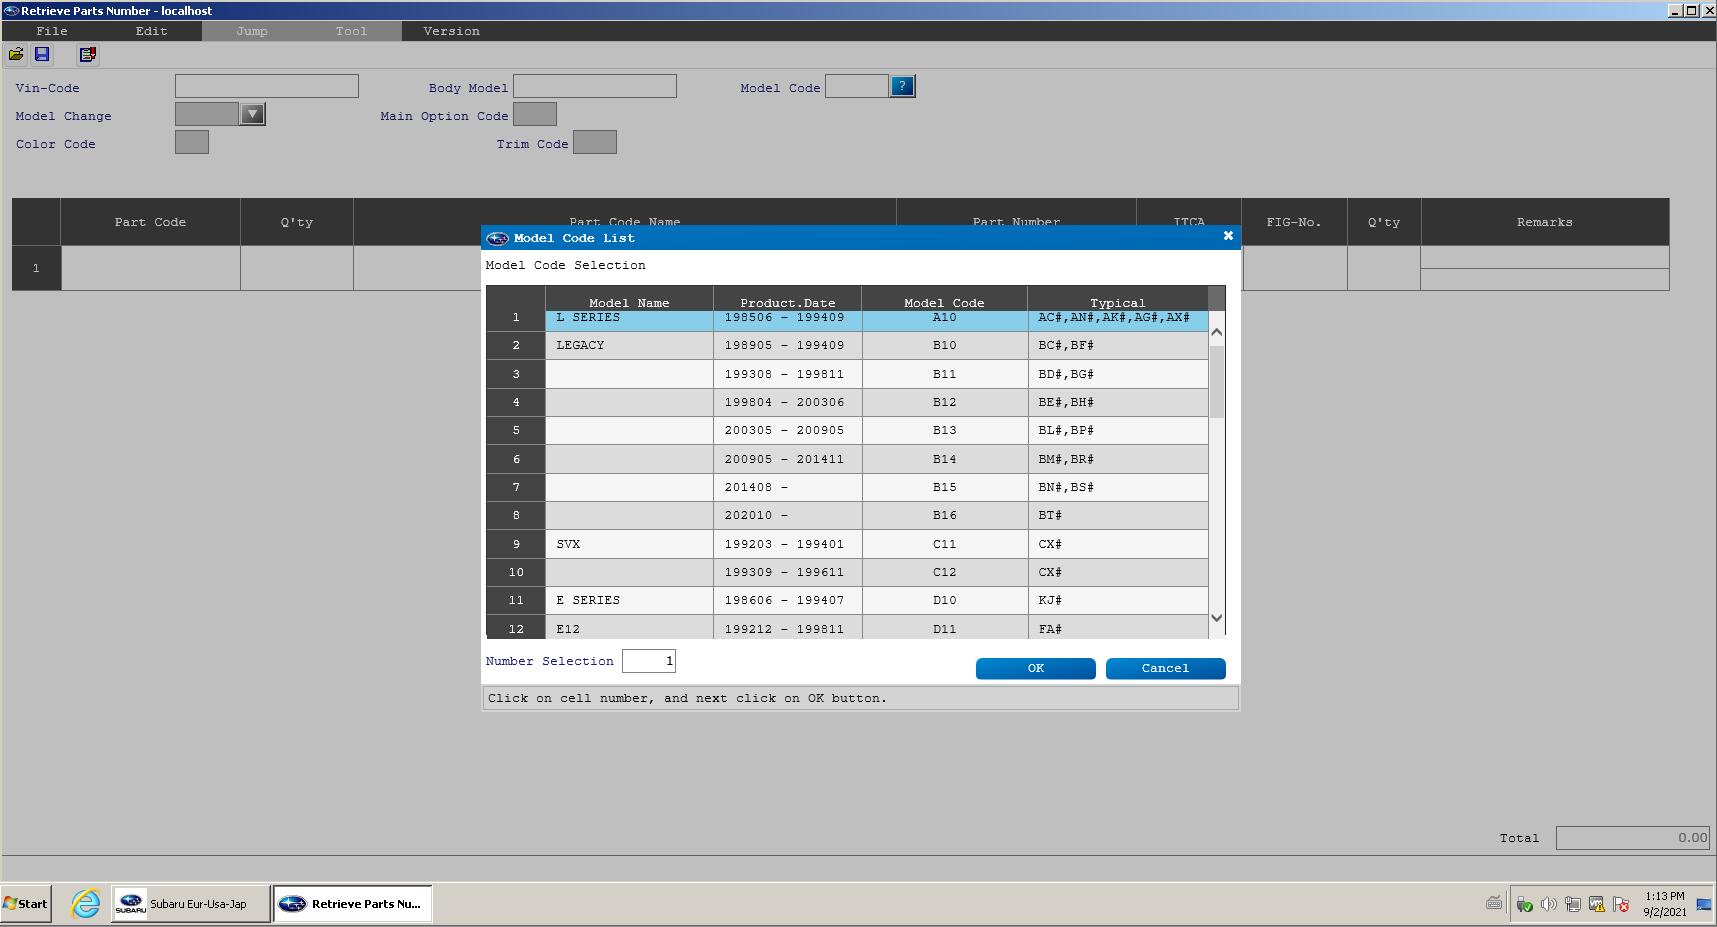Click the Part Code column header in main table
Viewport: 1717px width, 927px height.
(x=150, y=222)
